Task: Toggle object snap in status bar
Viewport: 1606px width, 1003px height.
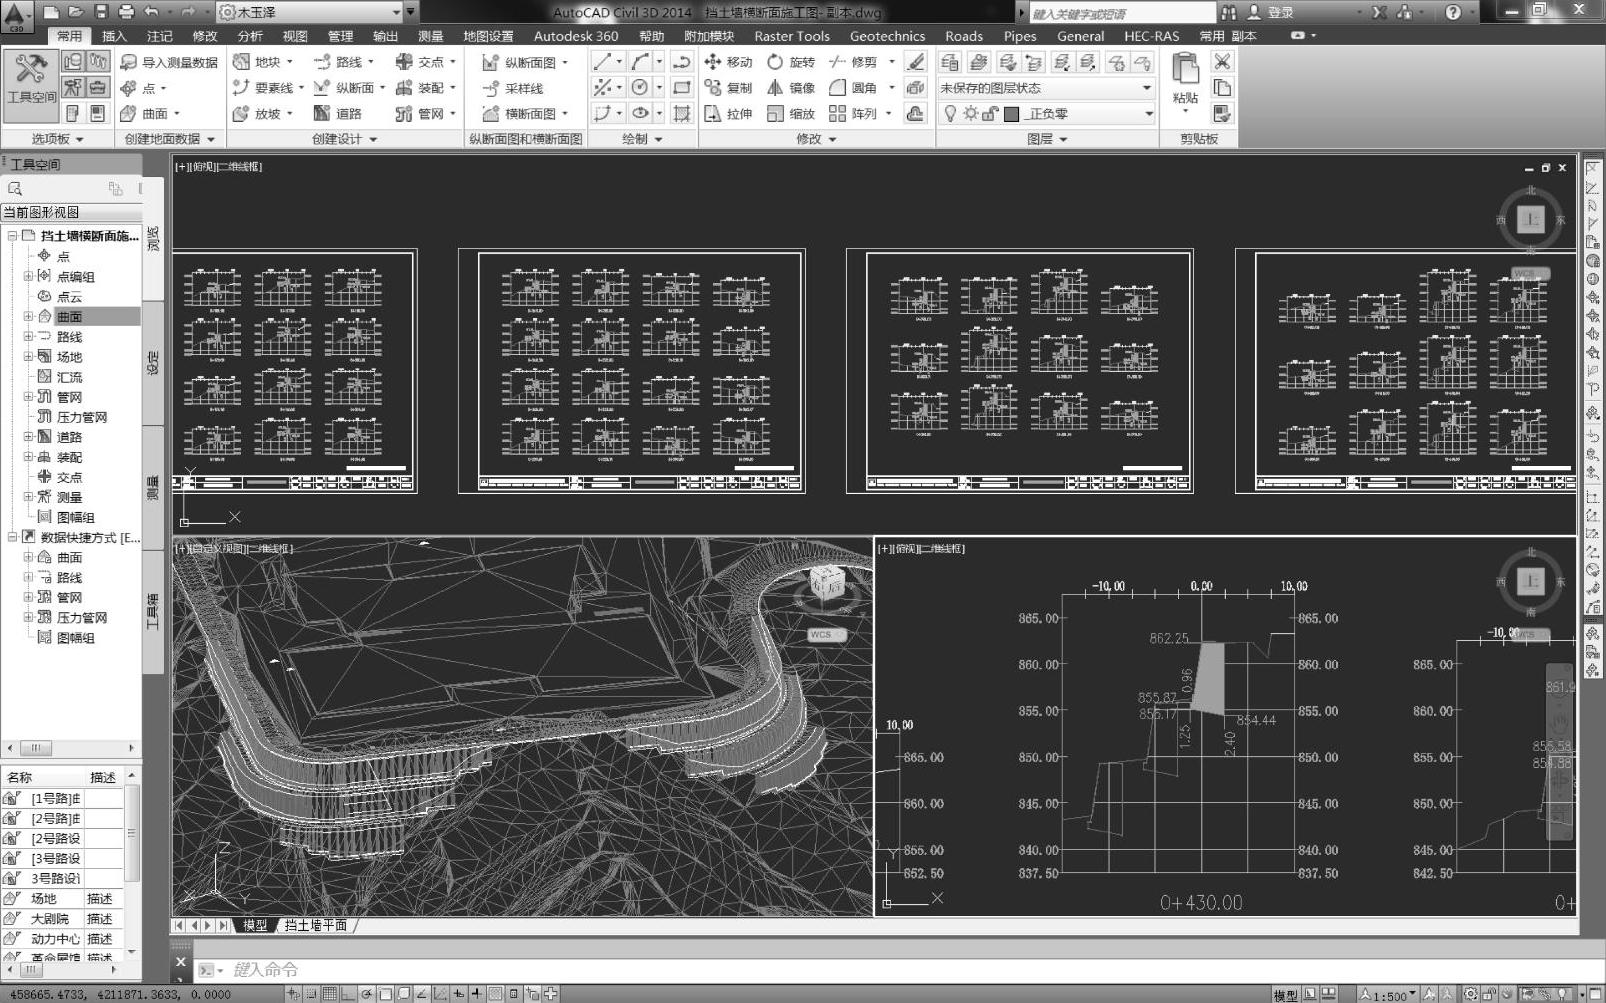Action: tap(385, 994)
